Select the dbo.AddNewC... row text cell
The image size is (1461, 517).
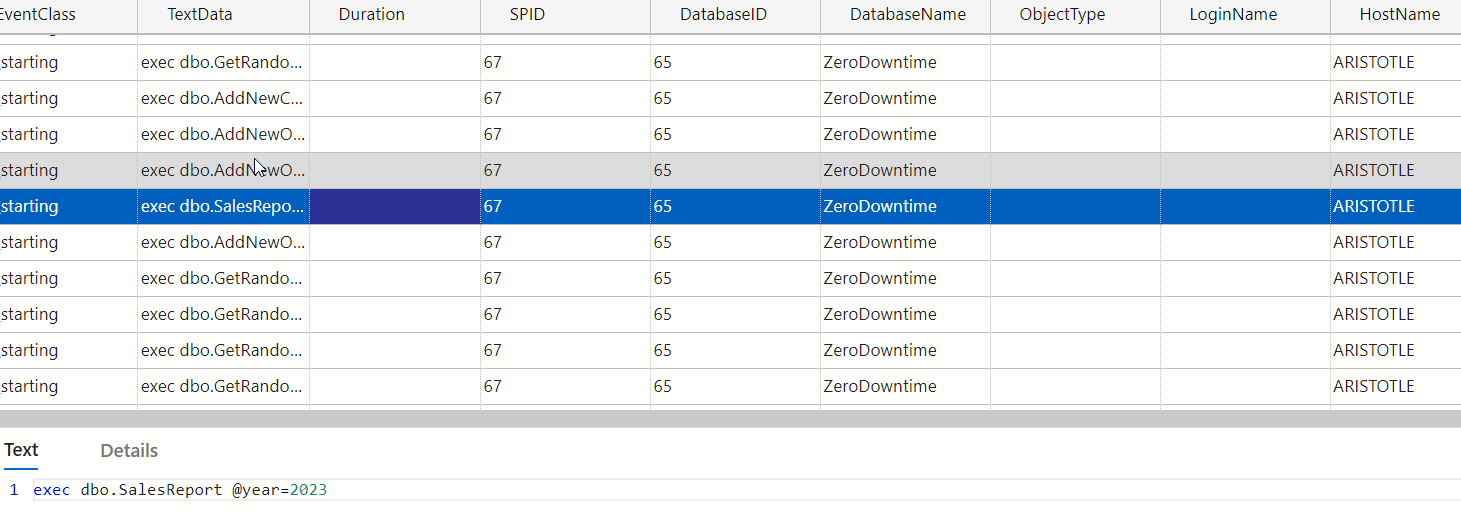pos(223,99)
